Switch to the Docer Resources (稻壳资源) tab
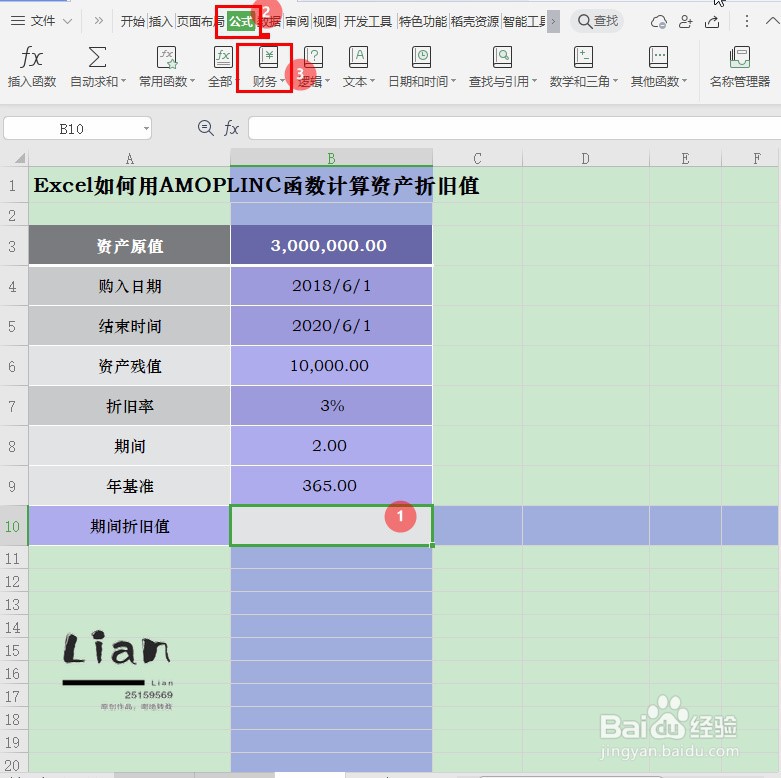The height and width of the screenshot is (778, 781). pos(475,21)
